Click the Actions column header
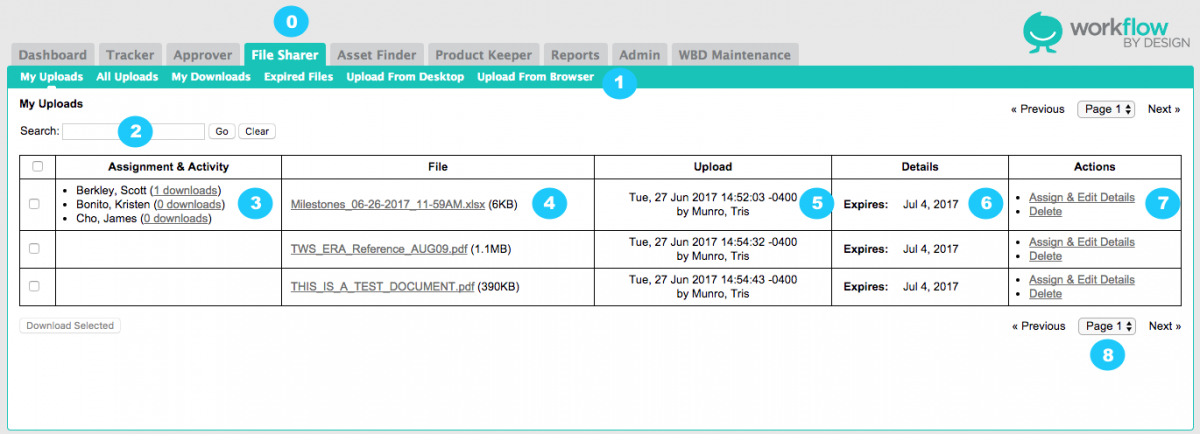Screen dimensions: 1200x434 point(1094,166)
